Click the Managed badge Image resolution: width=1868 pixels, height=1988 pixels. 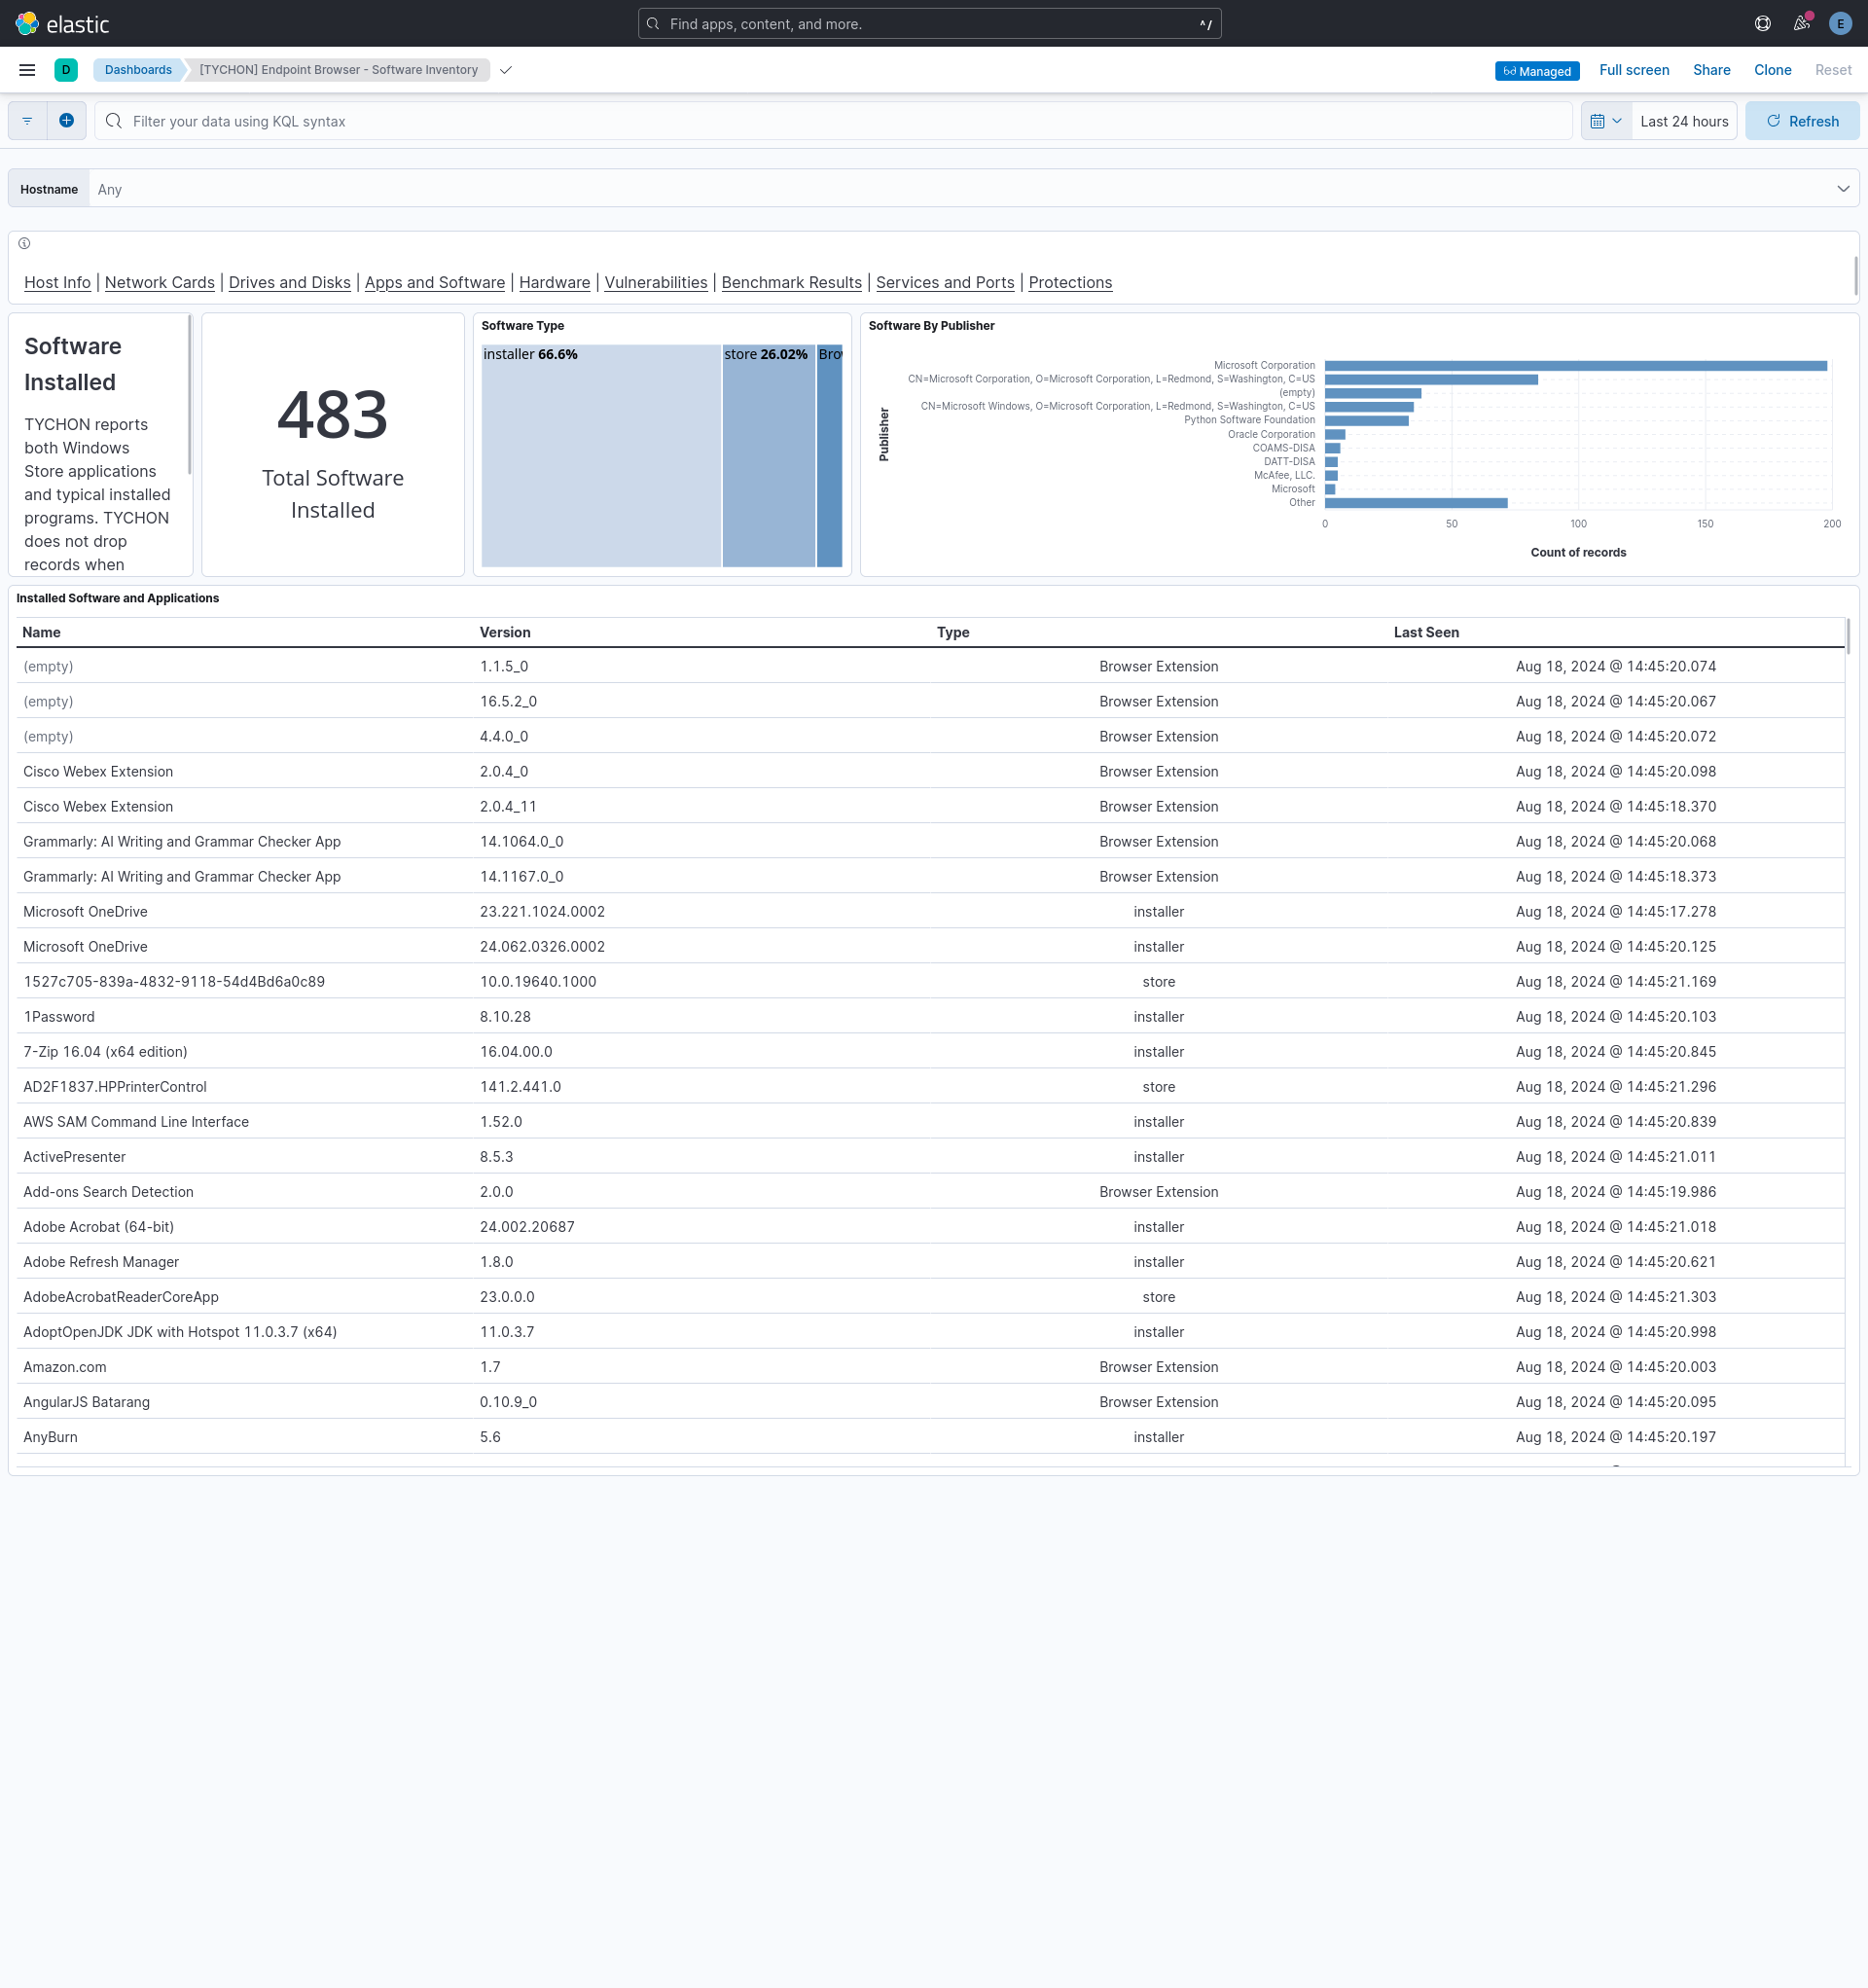tap(1537, 71)
